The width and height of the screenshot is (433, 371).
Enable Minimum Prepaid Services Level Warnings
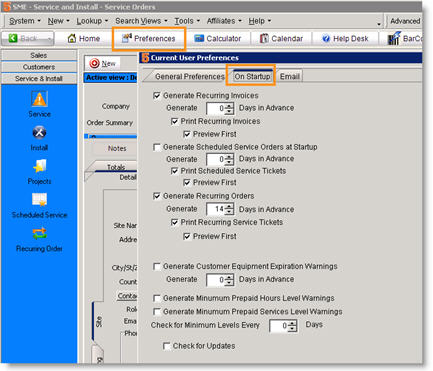click(x=157, y=312)
